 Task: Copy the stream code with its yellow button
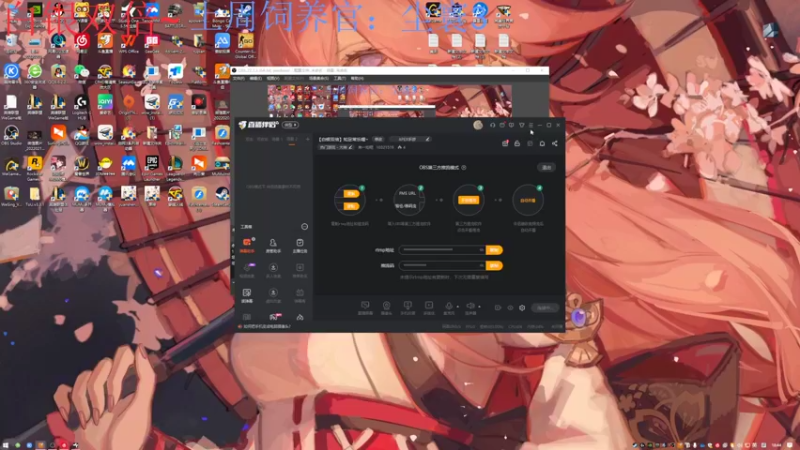494,266
